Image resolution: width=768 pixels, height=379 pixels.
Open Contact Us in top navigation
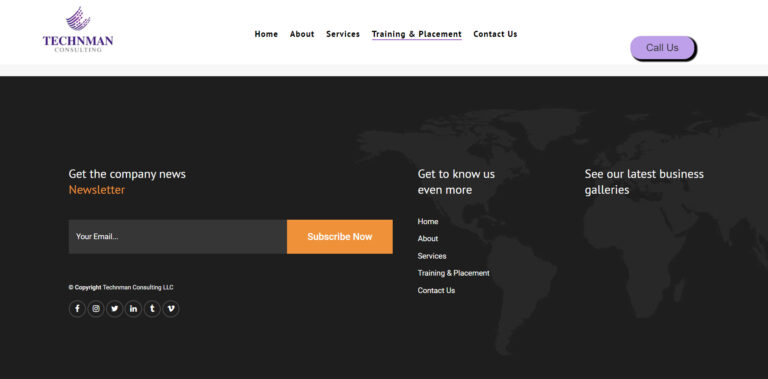point(495,34)
